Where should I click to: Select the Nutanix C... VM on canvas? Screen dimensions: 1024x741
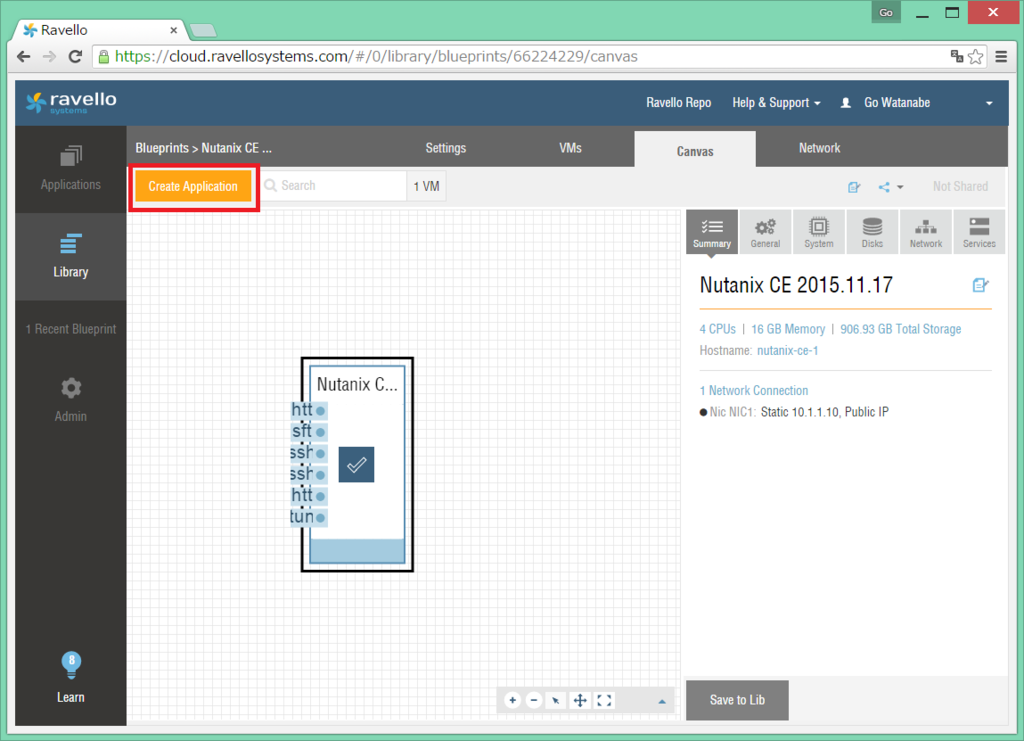[x=357, y=464]
